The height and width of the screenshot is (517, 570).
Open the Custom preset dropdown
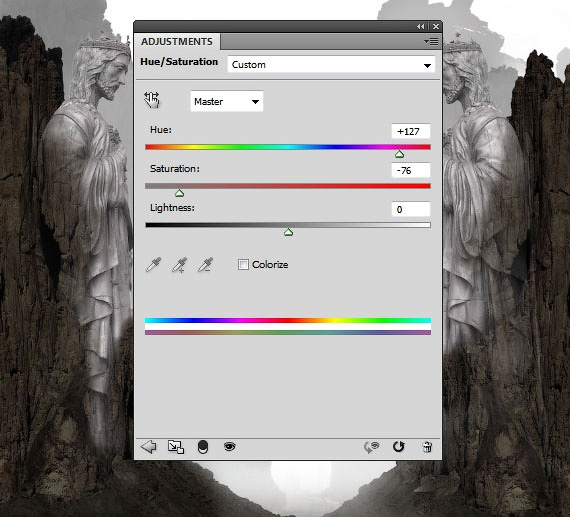click(331, 65)
